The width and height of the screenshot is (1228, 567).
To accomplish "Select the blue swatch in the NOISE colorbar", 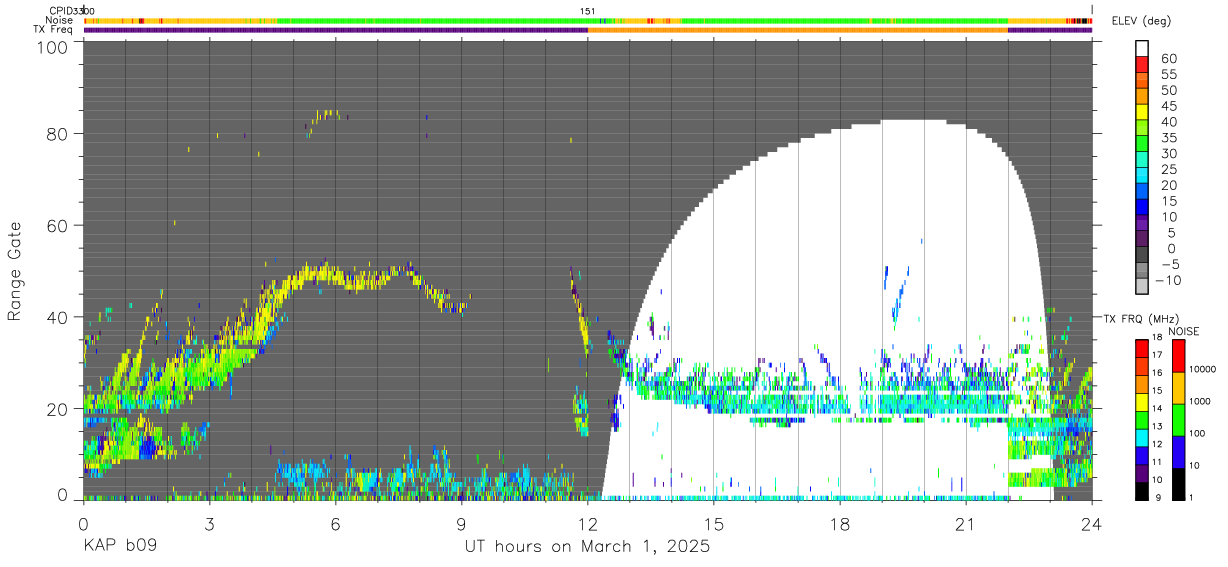I will click(x=1179, y=452).
